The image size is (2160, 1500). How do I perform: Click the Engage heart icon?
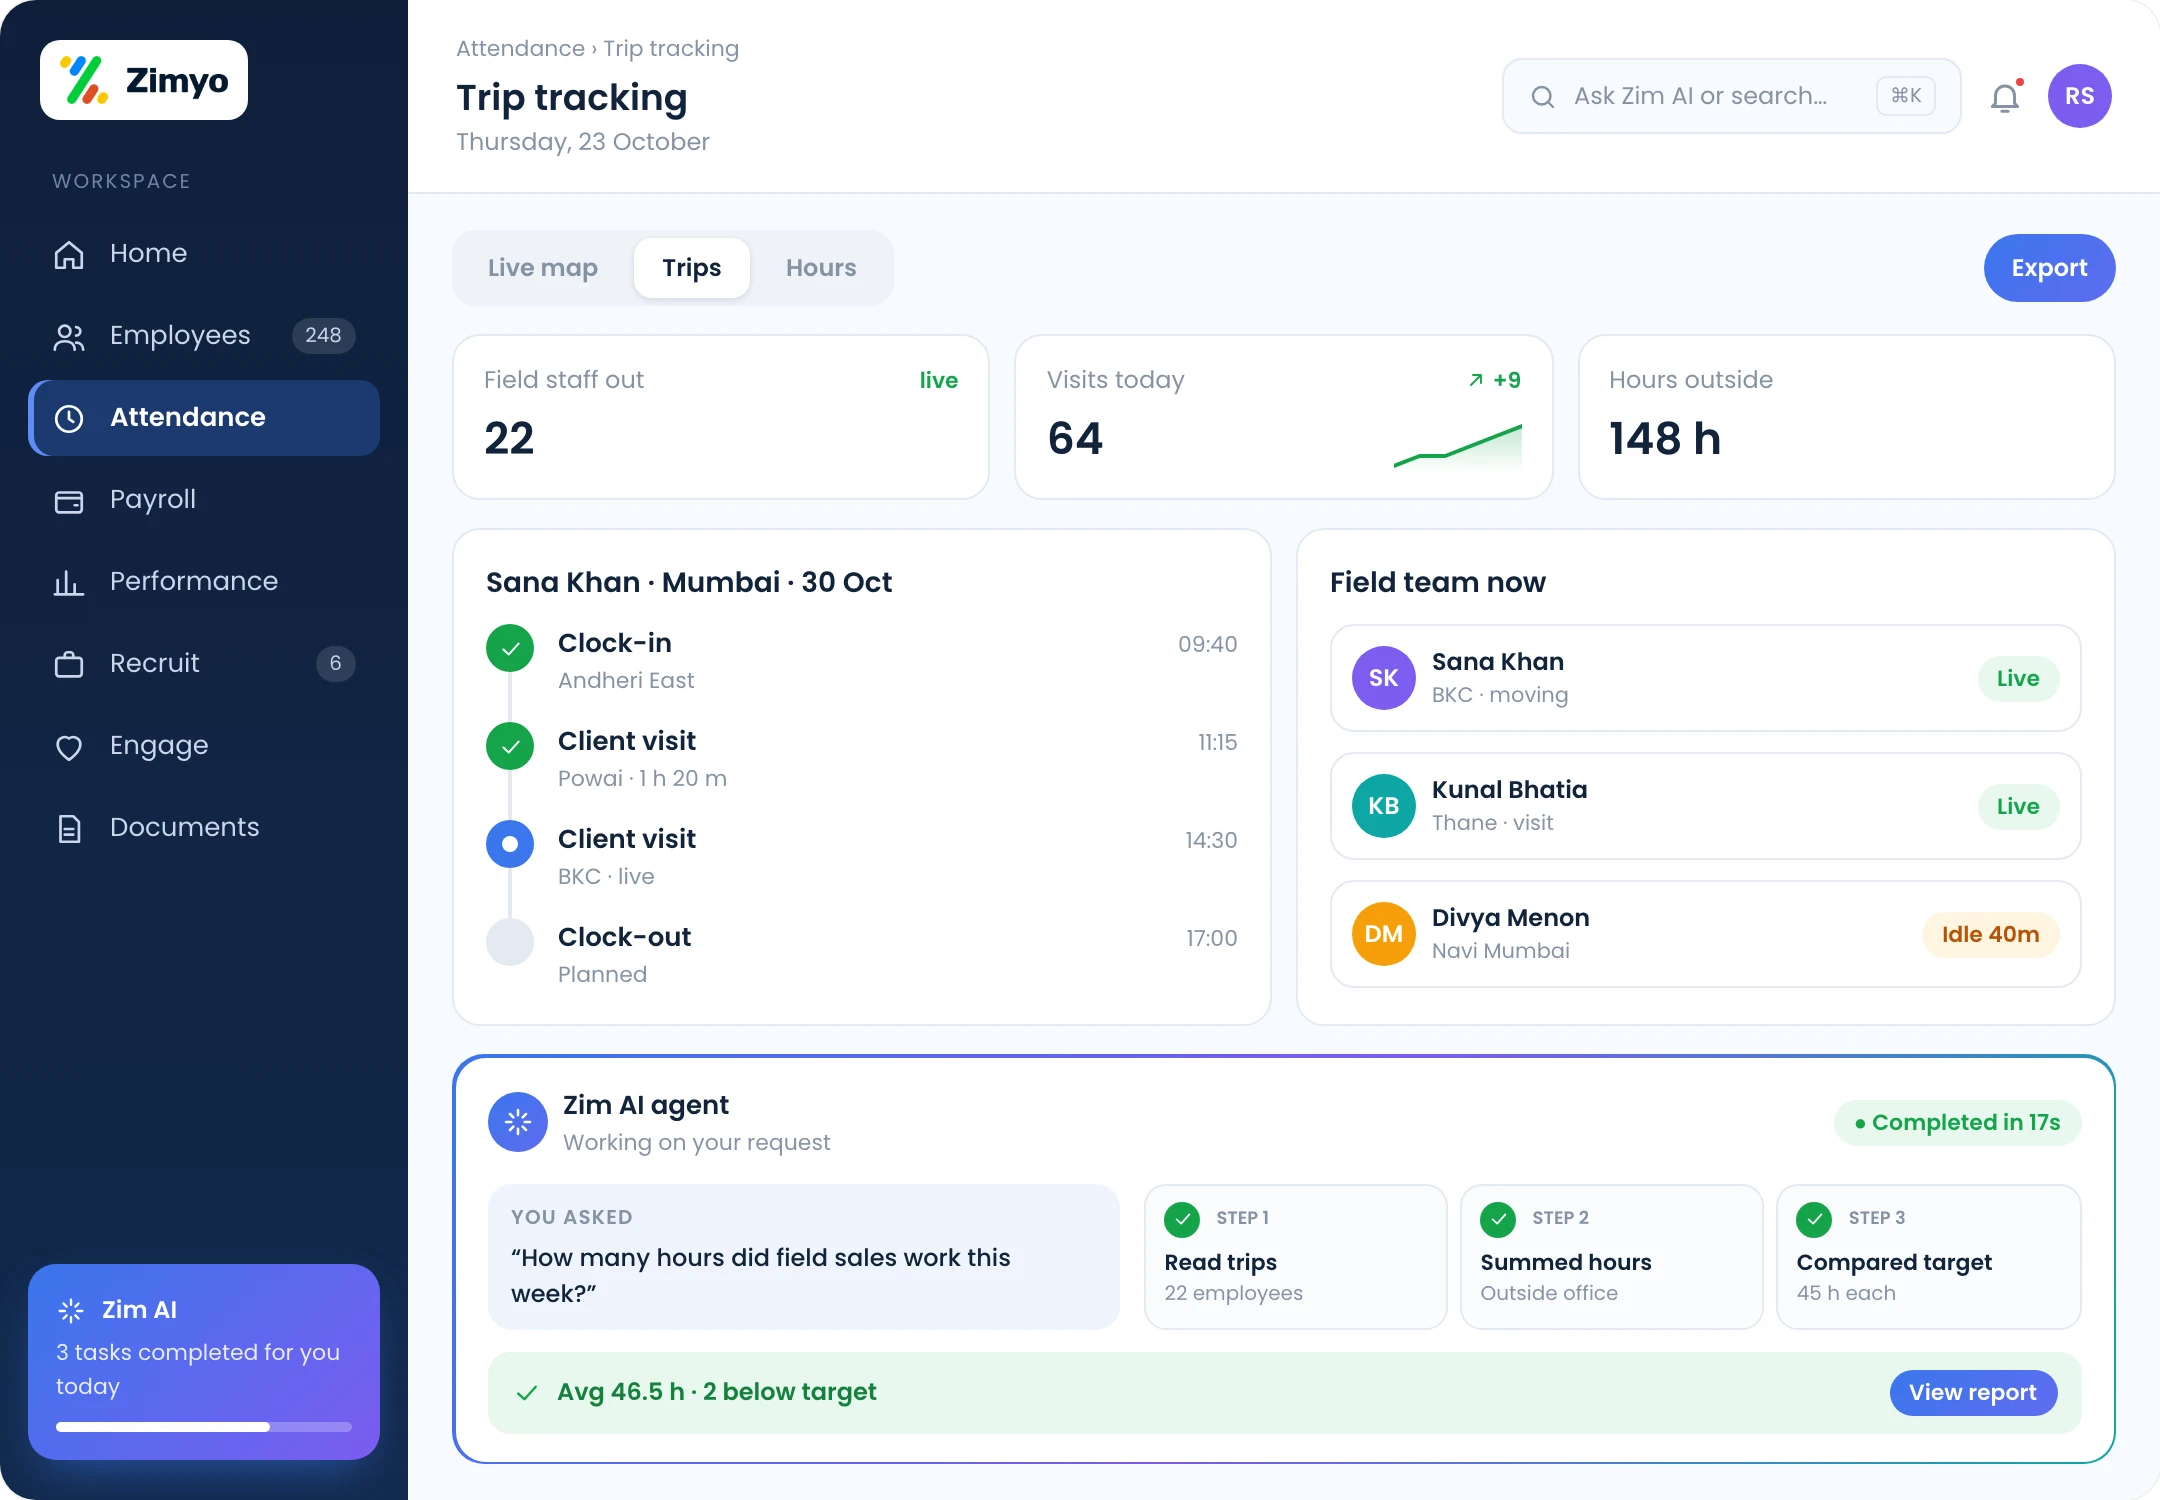click(69, 747)
